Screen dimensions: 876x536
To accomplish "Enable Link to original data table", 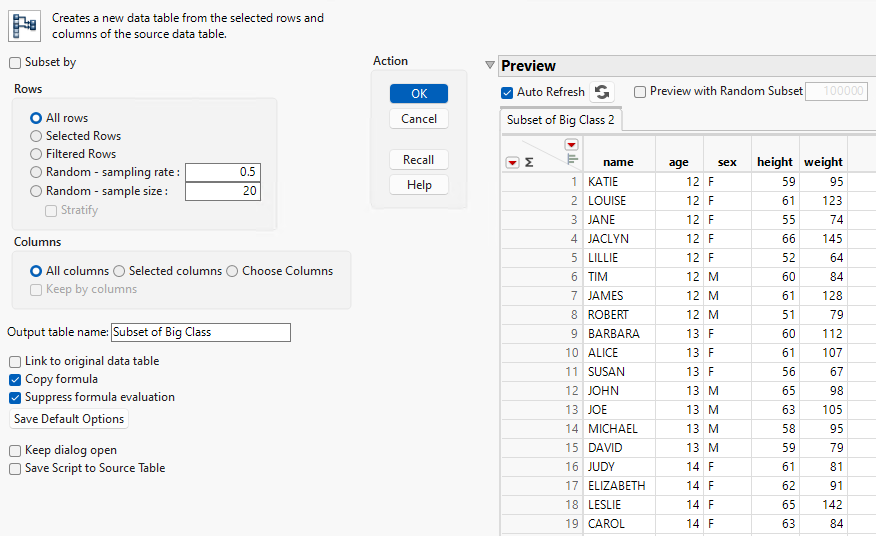I will tap(15, 361).
